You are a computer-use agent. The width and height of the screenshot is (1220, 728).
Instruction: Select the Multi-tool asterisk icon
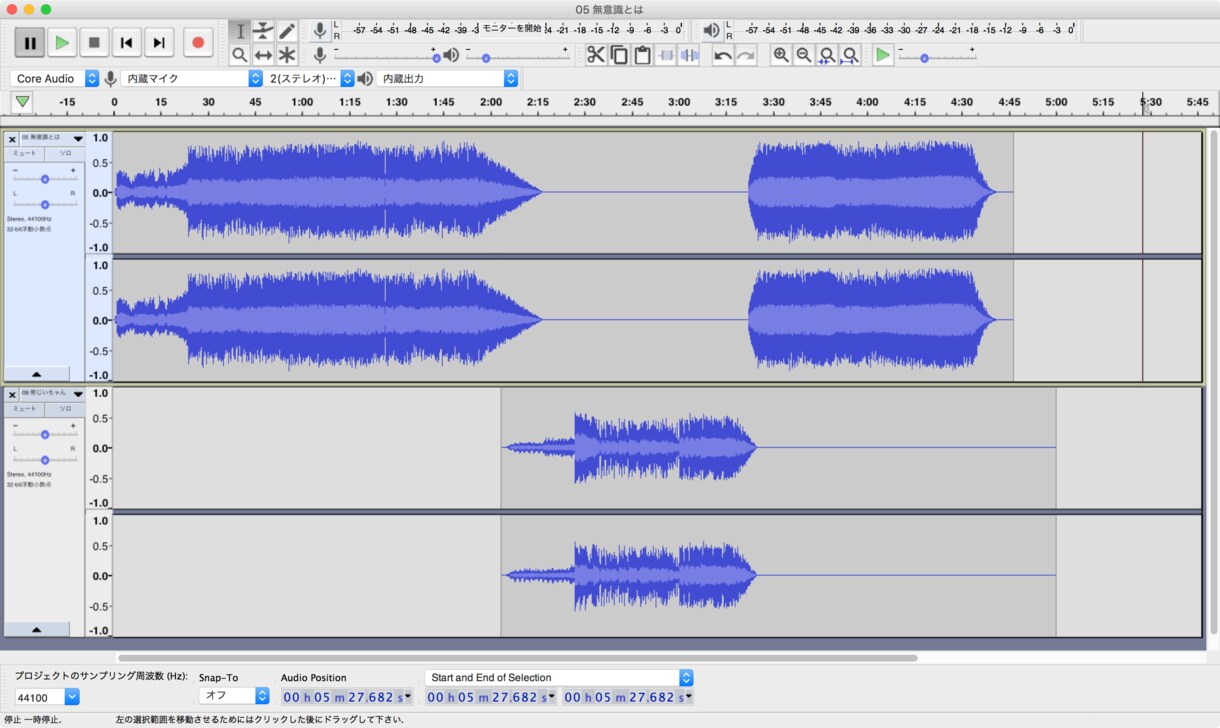tap(287, 55)
